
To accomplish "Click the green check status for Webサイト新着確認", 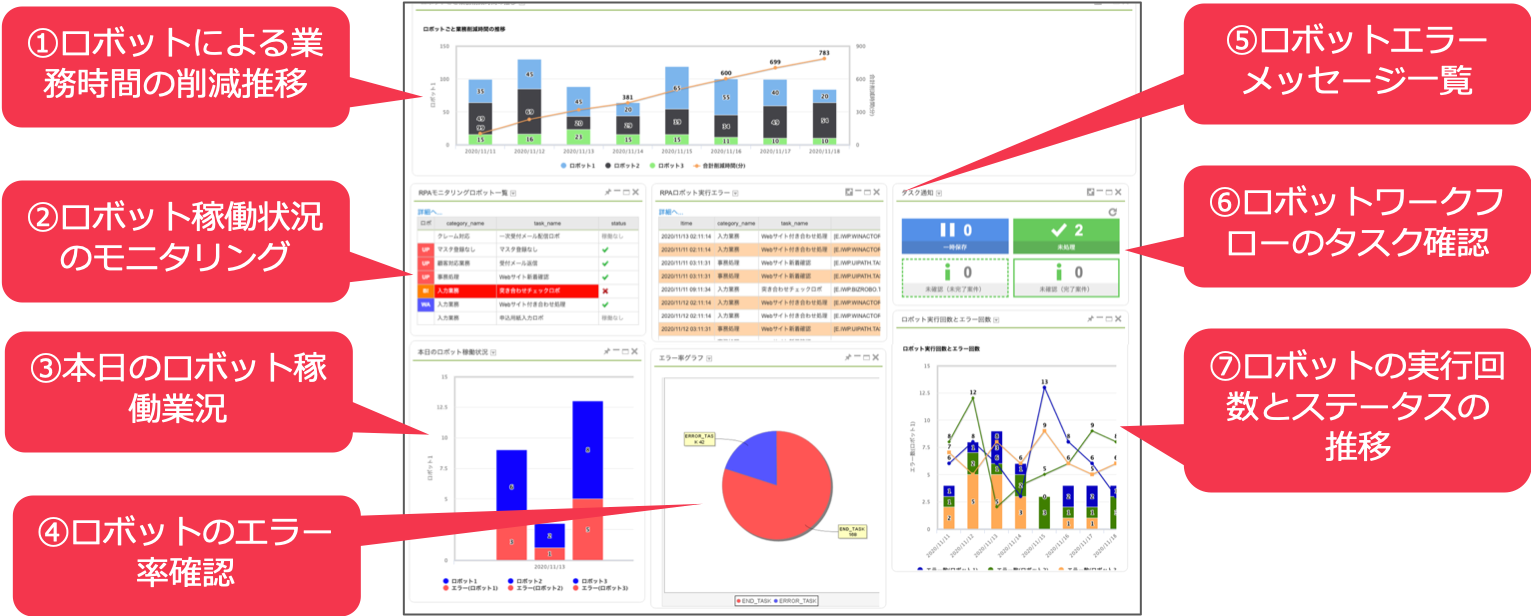I will pos(605,276).
